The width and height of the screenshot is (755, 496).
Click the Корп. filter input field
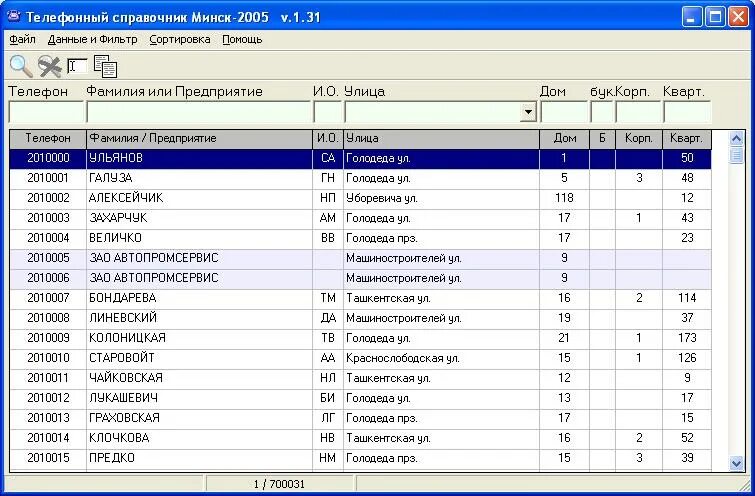[638, 112]
